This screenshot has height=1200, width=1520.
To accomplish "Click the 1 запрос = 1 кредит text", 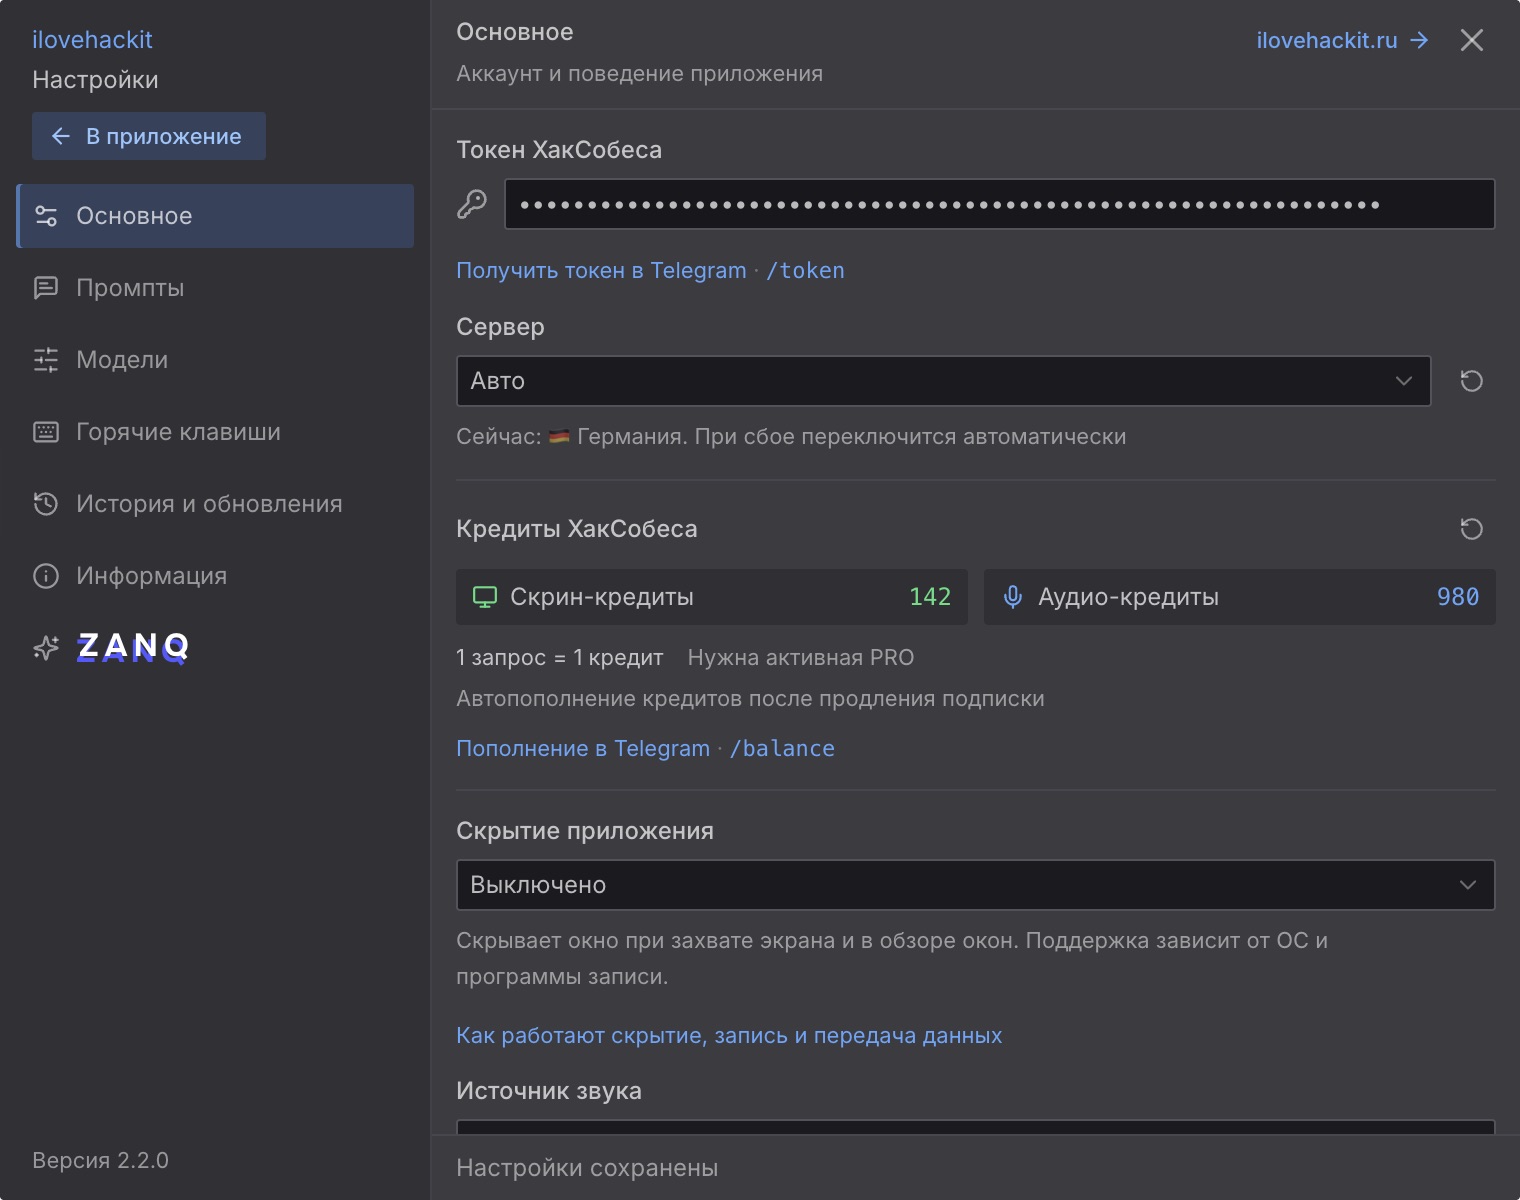I will [x=560, y=657].
